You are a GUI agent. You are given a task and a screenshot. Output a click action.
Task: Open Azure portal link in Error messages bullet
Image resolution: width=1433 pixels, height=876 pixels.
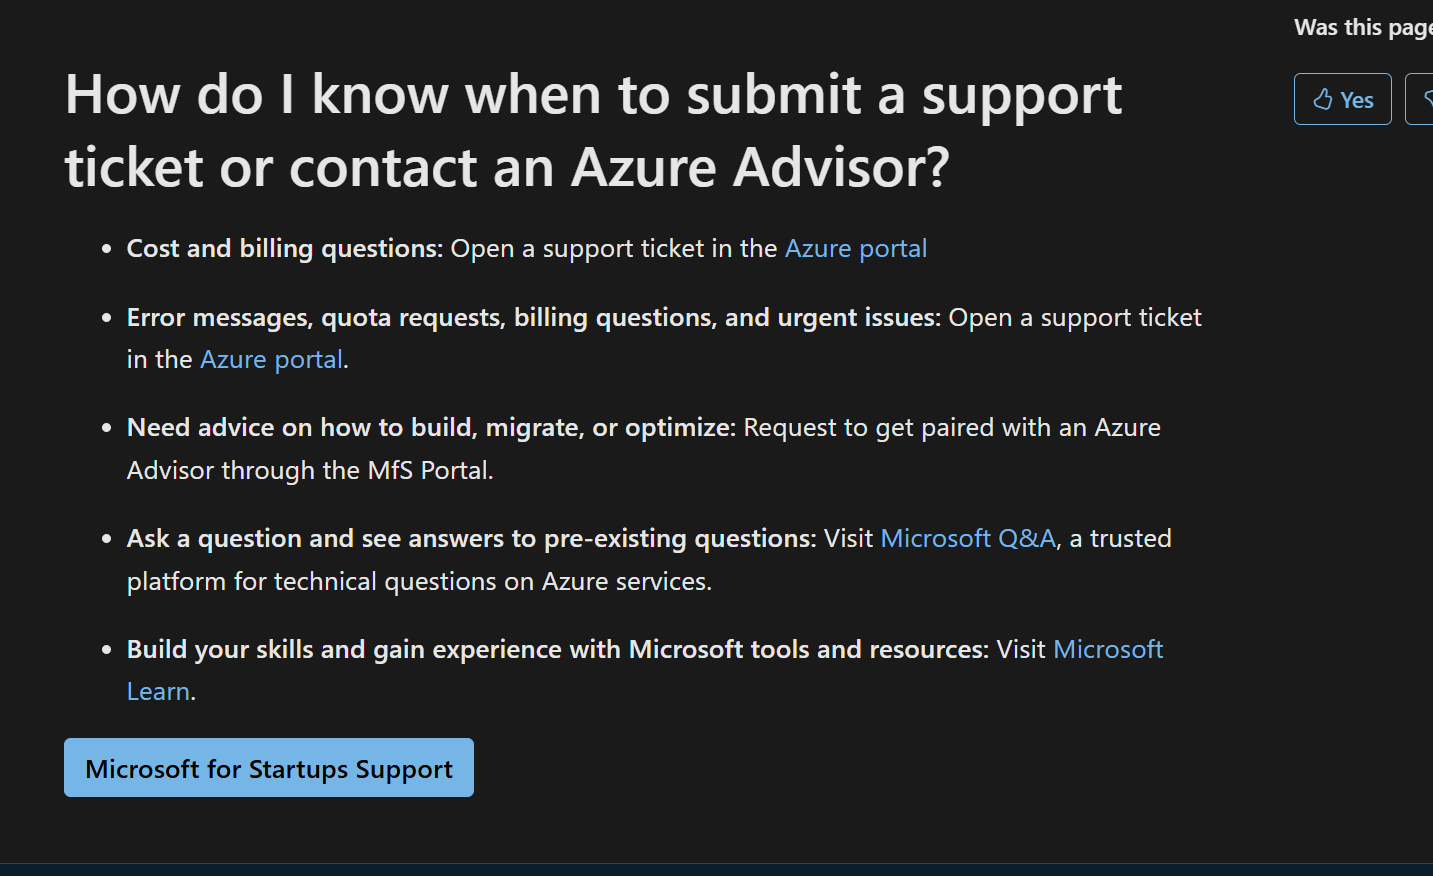(x=271, y=359)
